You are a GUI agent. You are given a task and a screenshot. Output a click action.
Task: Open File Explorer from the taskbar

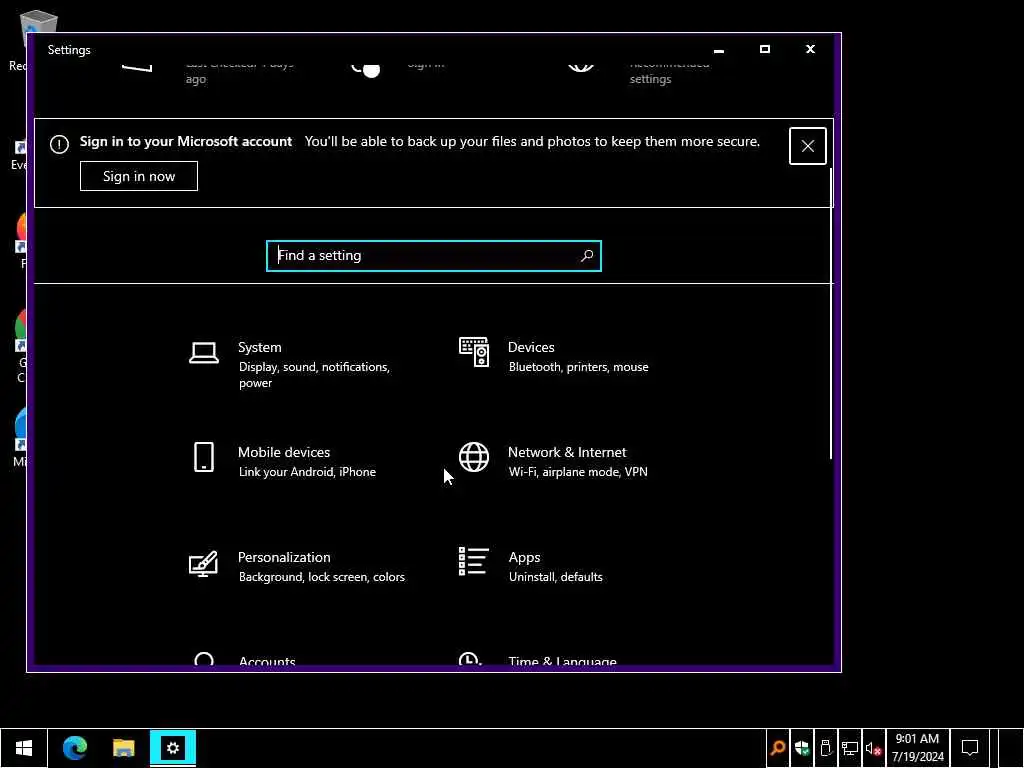[123, 748]
